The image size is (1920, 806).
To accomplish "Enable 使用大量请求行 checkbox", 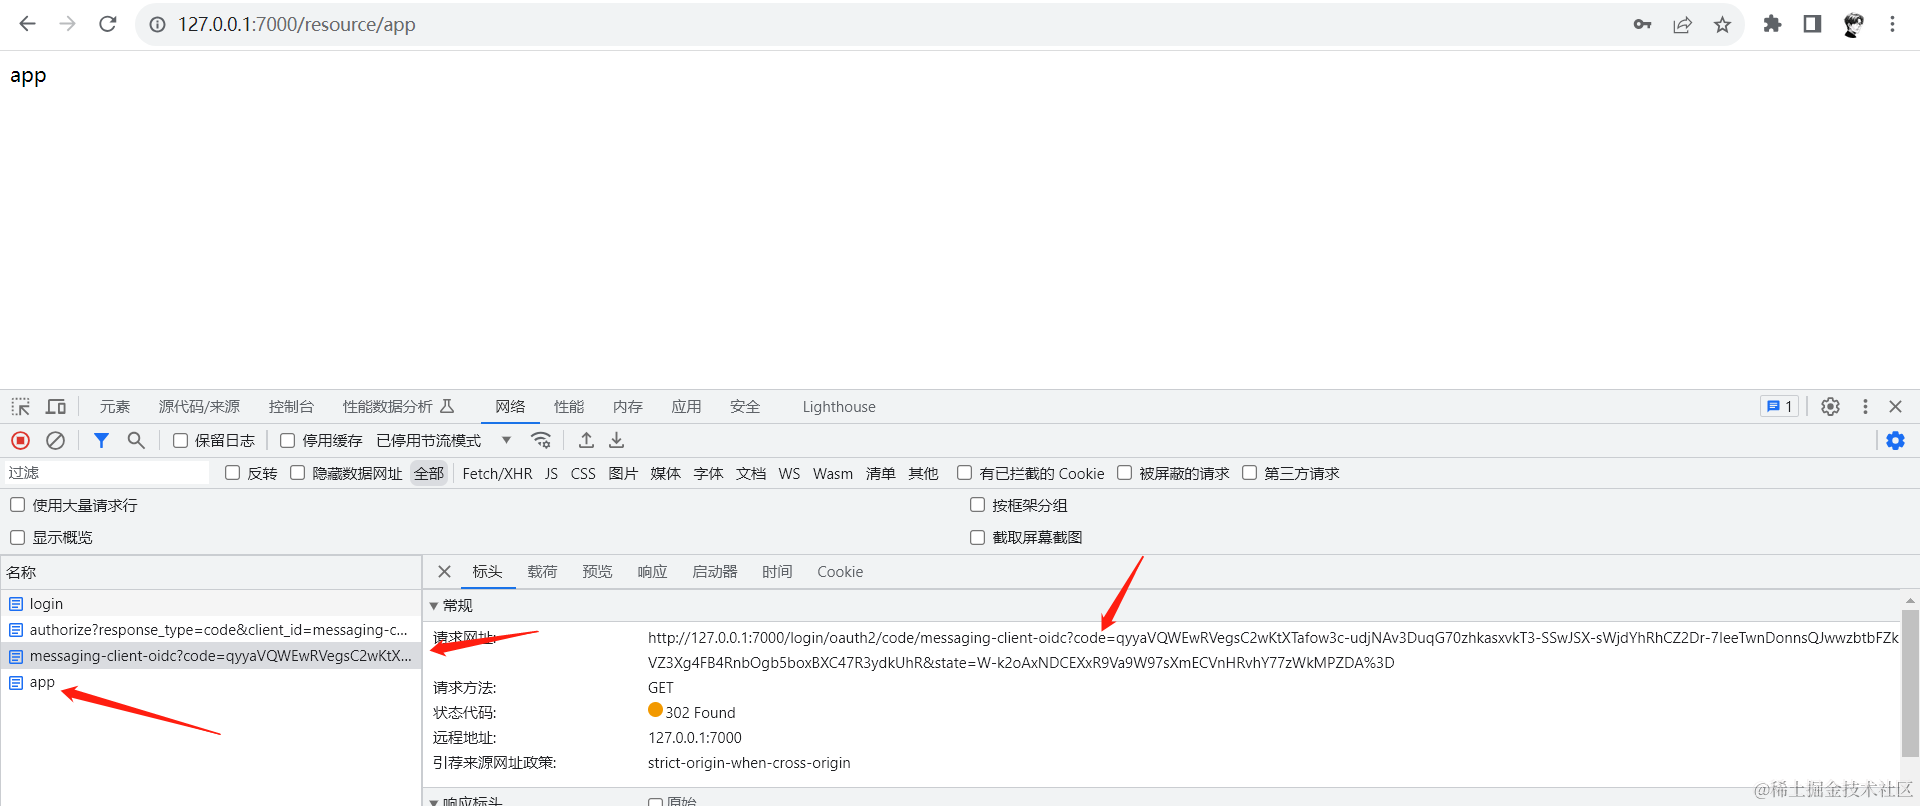I will click(18, 505).
